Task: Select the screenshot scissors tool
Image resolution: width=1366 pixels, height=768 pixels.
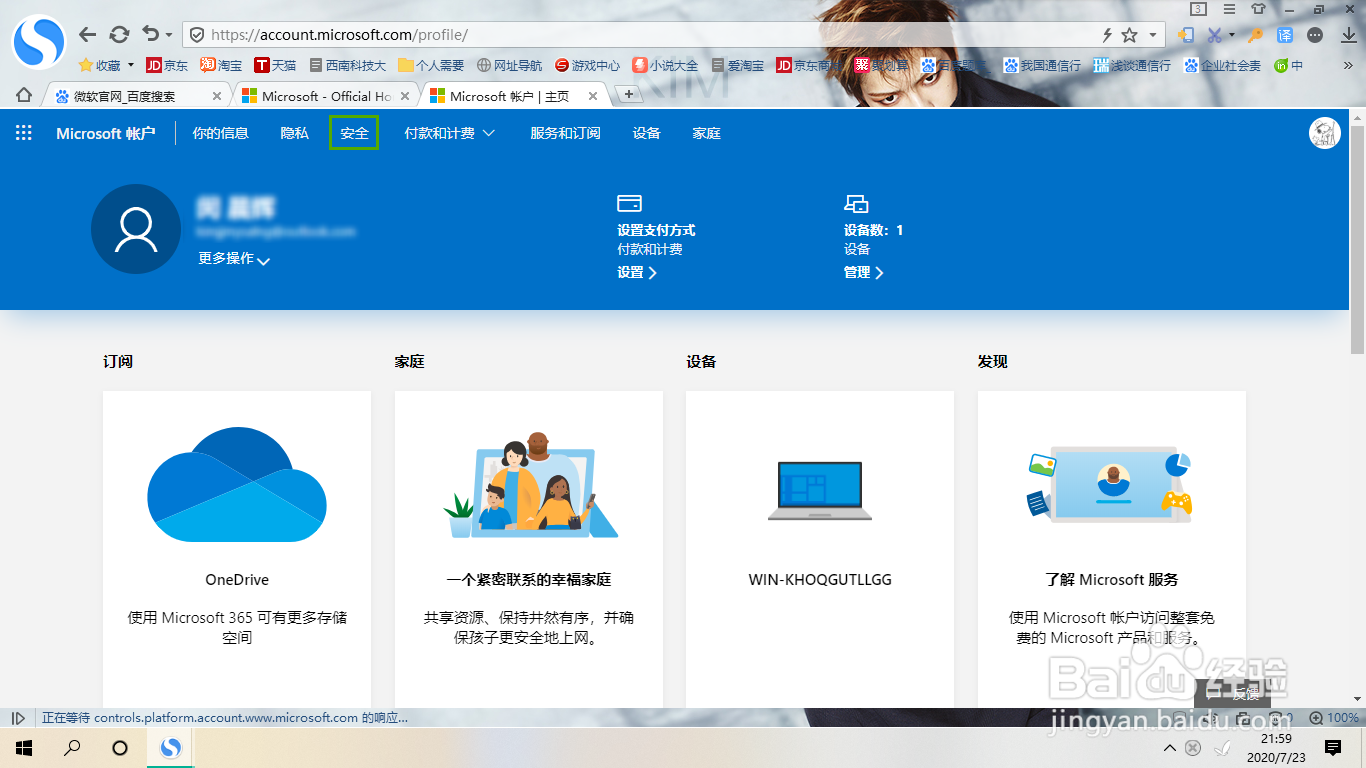Action: [x=1214, y=34]
